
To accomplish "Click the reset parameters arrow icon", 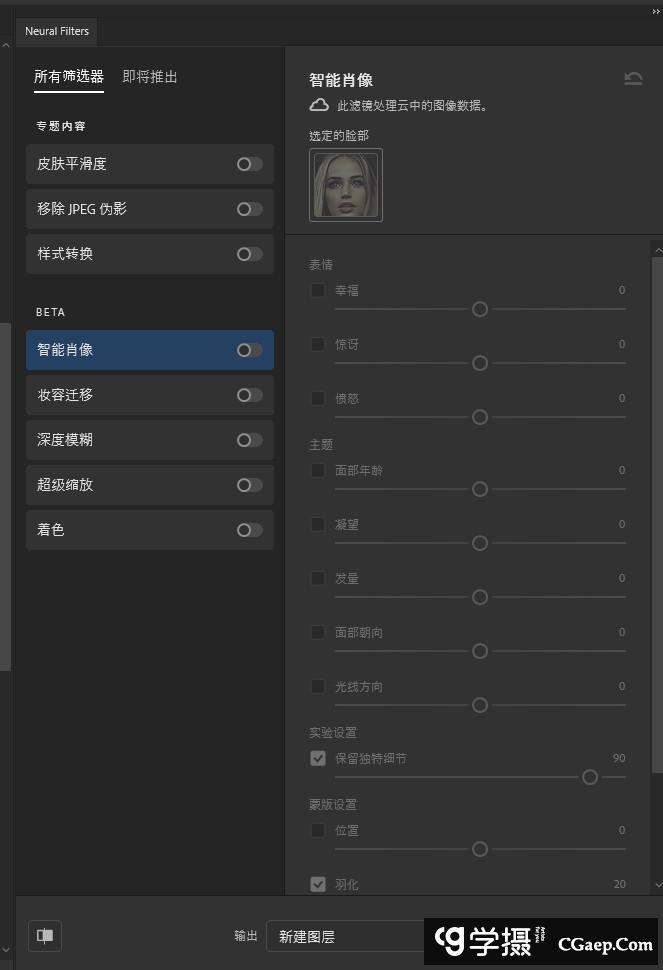I will point(633,79).
